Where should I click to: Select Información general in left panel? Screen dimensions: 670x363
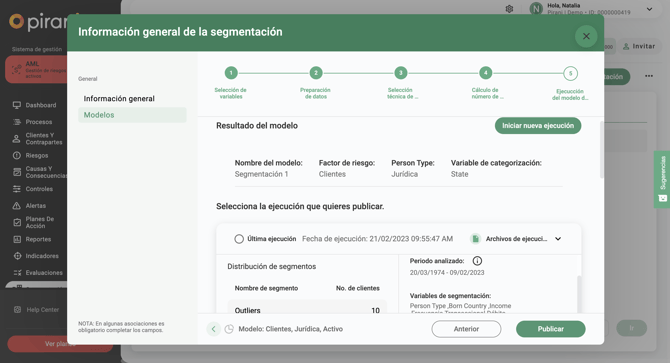coord(119,99)
